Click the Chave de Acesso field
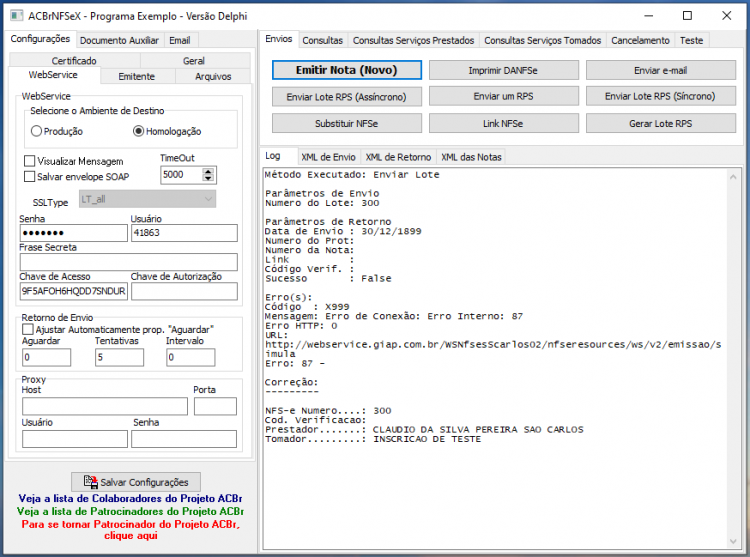This screenshot has height=557, width=750. 74,291
